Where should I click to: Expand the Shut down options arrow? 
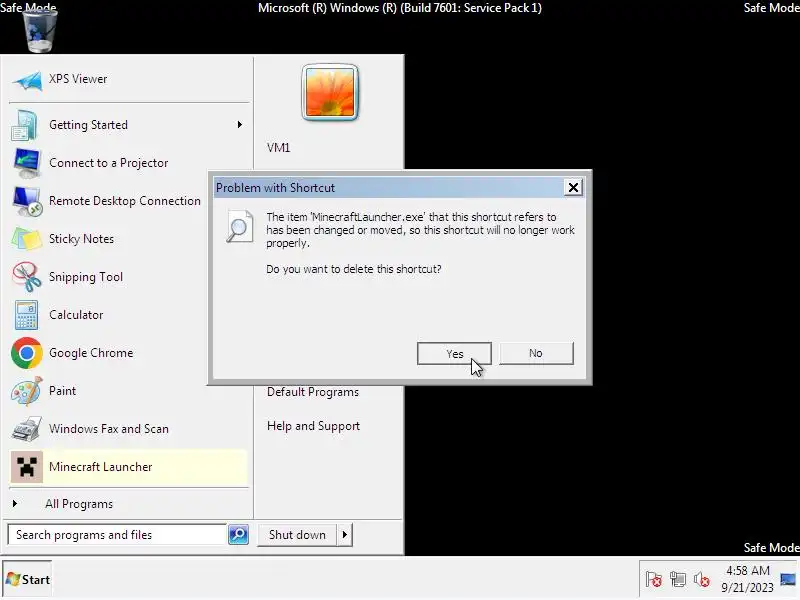pos(345,535)
